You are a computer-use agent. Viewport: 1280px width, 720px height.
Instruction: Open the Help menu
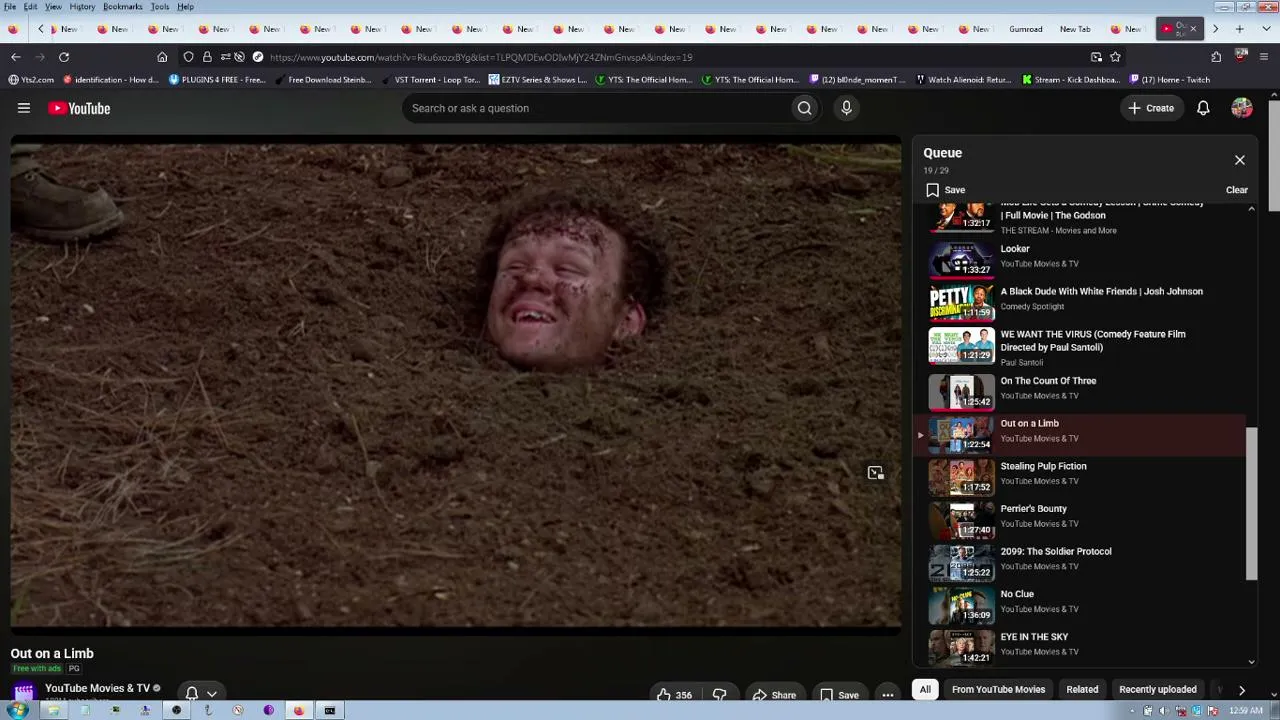point(186,7)
